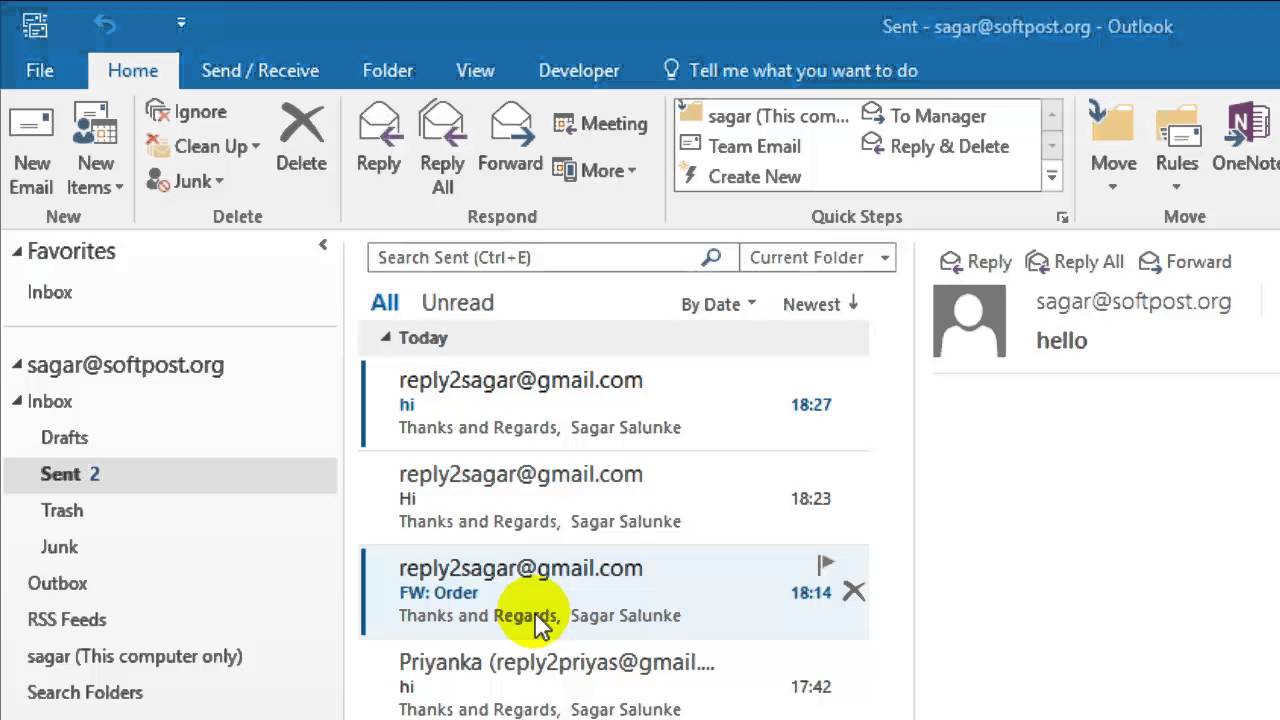Open the Current Folder scope dropdown
This screenshot has height=720, width=1280.
click(x=818, y=257)
